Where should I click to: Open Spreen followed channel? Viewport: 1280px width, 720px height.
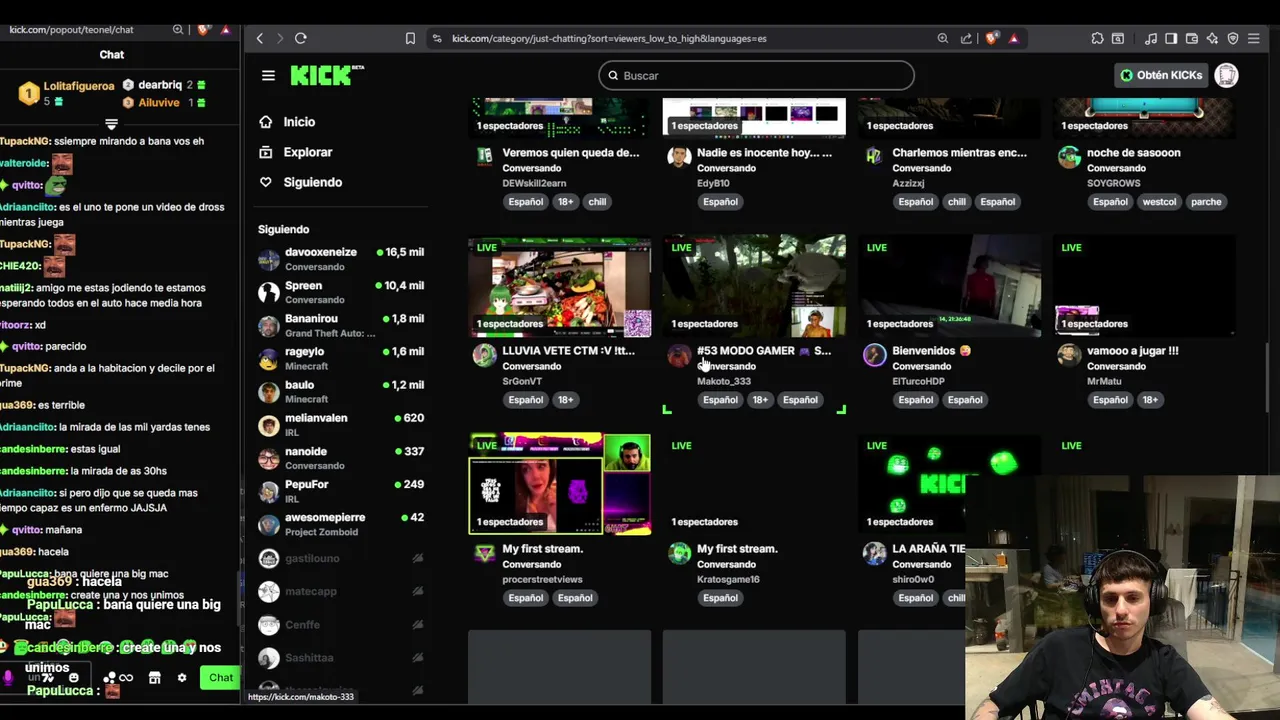point(341,292)
